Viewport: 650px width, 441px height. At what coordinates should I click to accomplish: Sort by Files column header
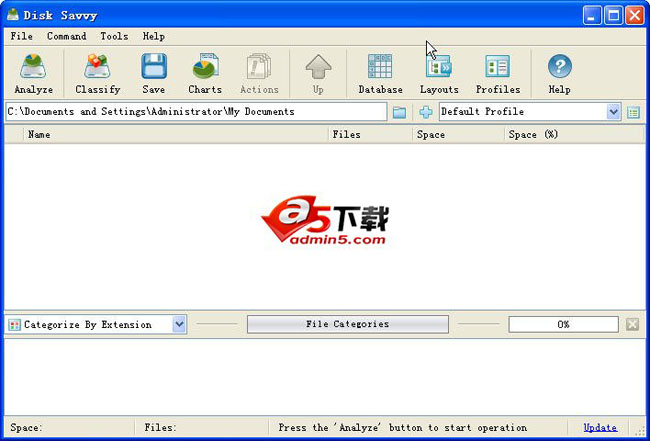371,134
